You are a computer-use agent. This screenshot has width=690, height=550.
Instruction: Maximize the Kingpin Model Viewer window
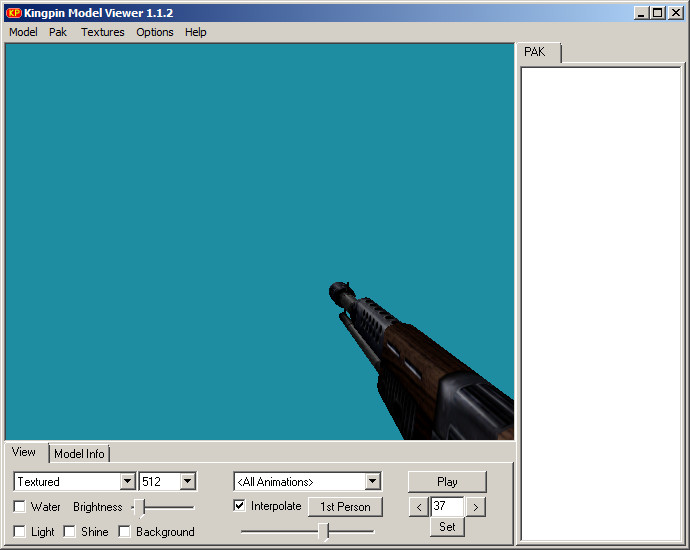(657, 13)
